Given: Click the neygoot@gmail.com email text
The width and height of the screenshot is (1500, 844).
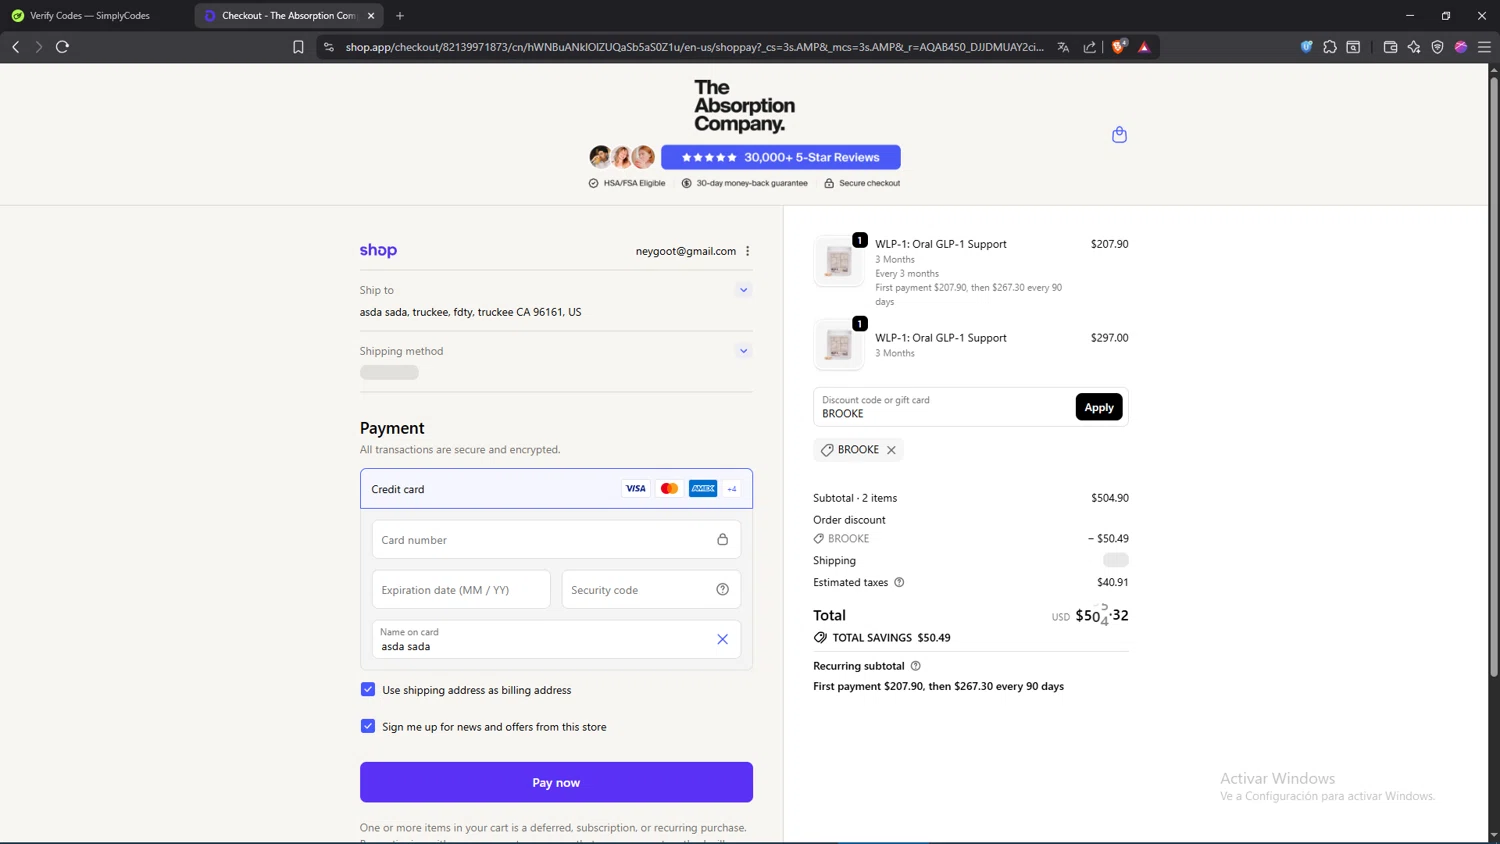Looking at the screenshot, I should pyautogui.click(x=686, y=251).
